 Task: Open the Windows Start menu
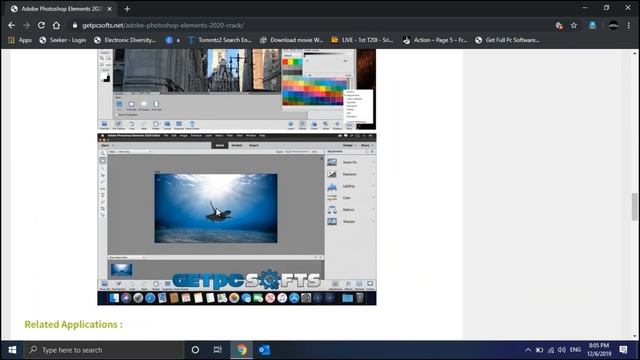12,350
